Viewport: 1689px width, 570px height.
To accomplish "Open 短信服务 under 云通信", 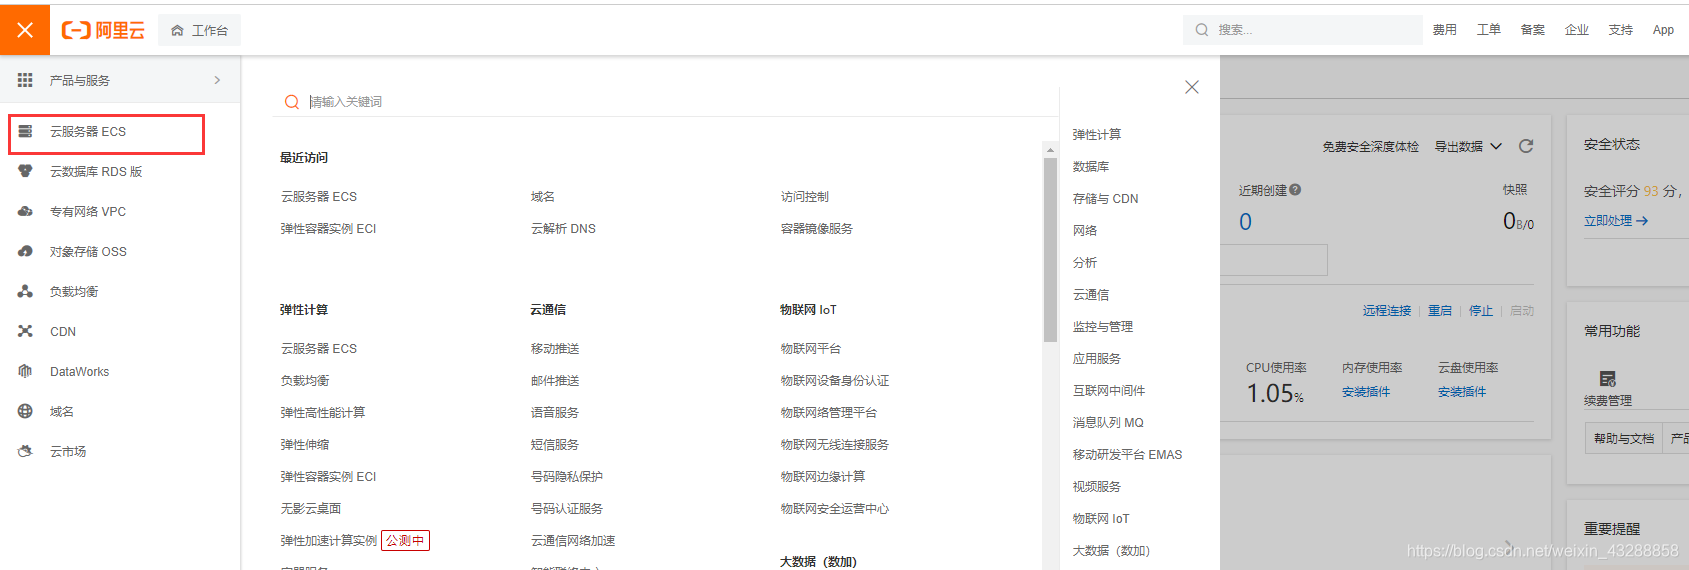I will 555,445.
